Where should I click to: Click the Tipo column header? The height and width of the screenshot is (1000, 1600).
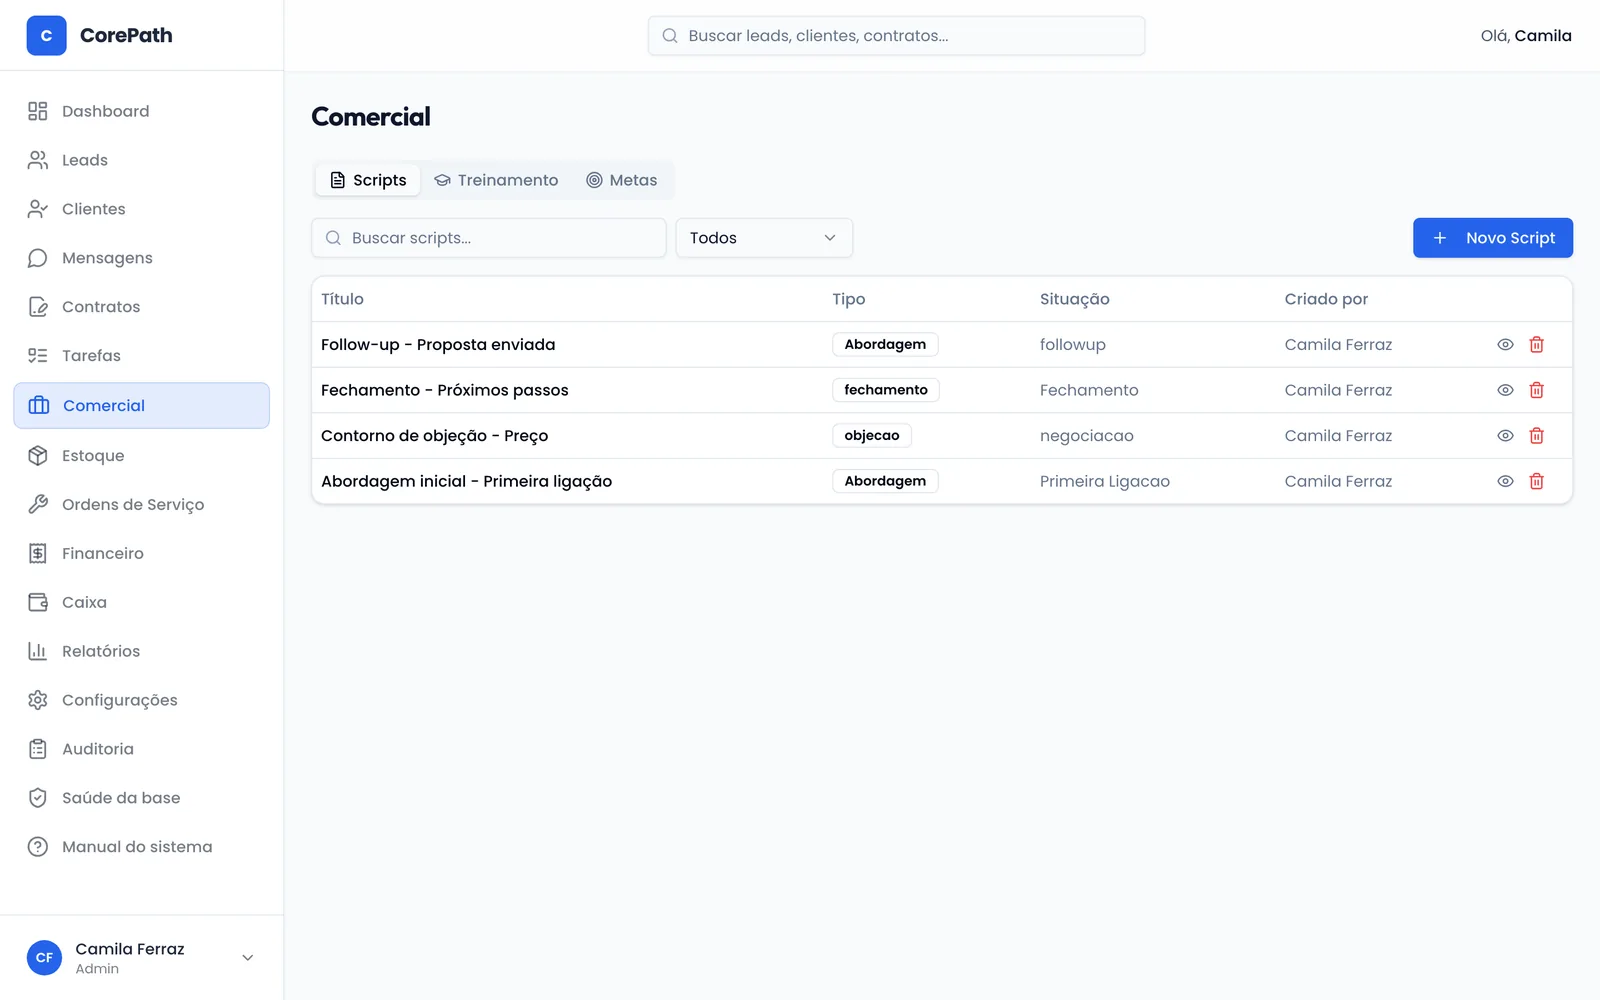(x=849, y=299)
